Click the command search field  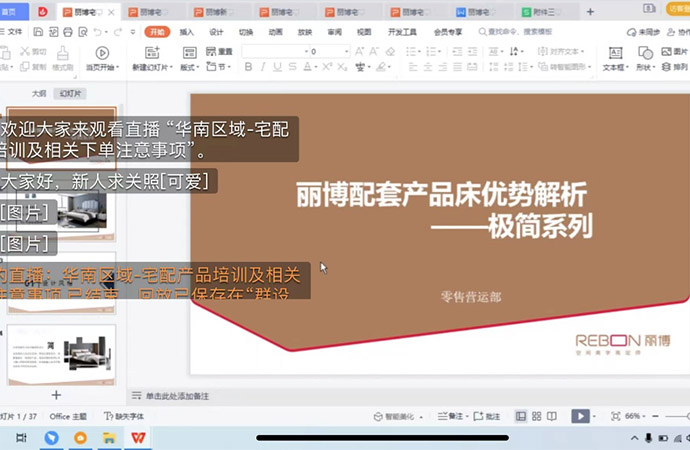pyautogui.click(x=515, y=32)
